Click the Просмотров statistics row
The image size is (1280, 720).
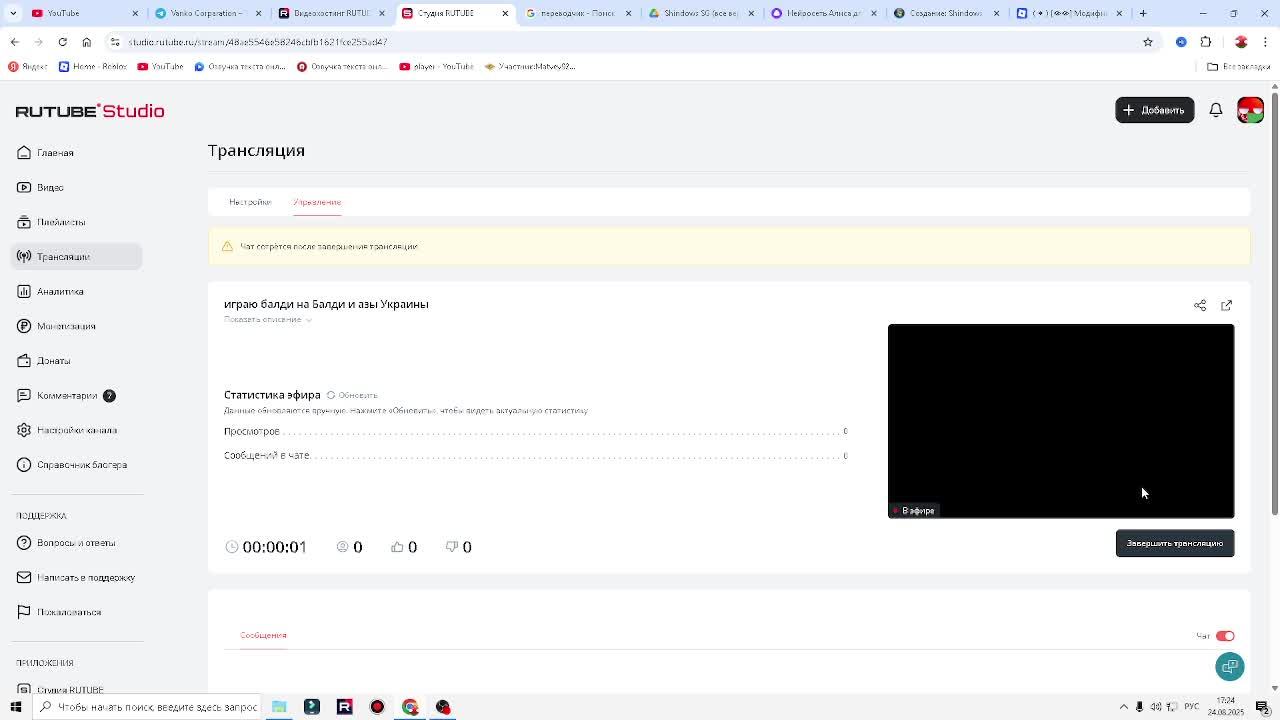[x=535, y=431]
